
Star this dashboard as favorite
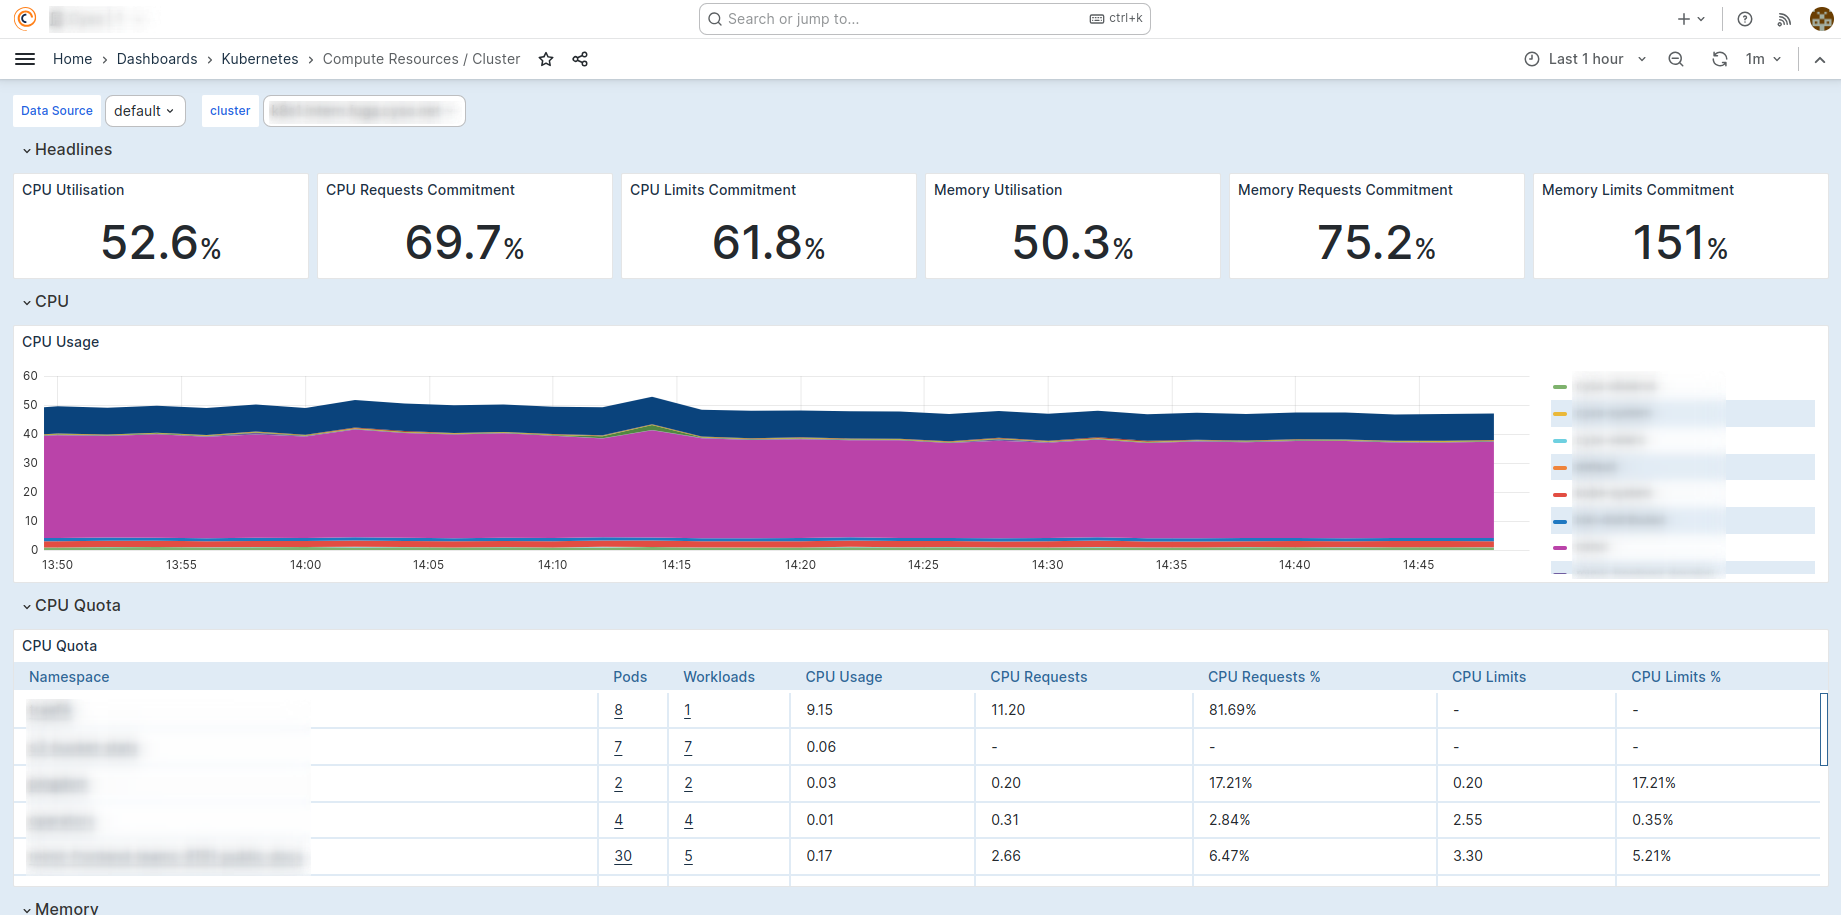(546, 59)
